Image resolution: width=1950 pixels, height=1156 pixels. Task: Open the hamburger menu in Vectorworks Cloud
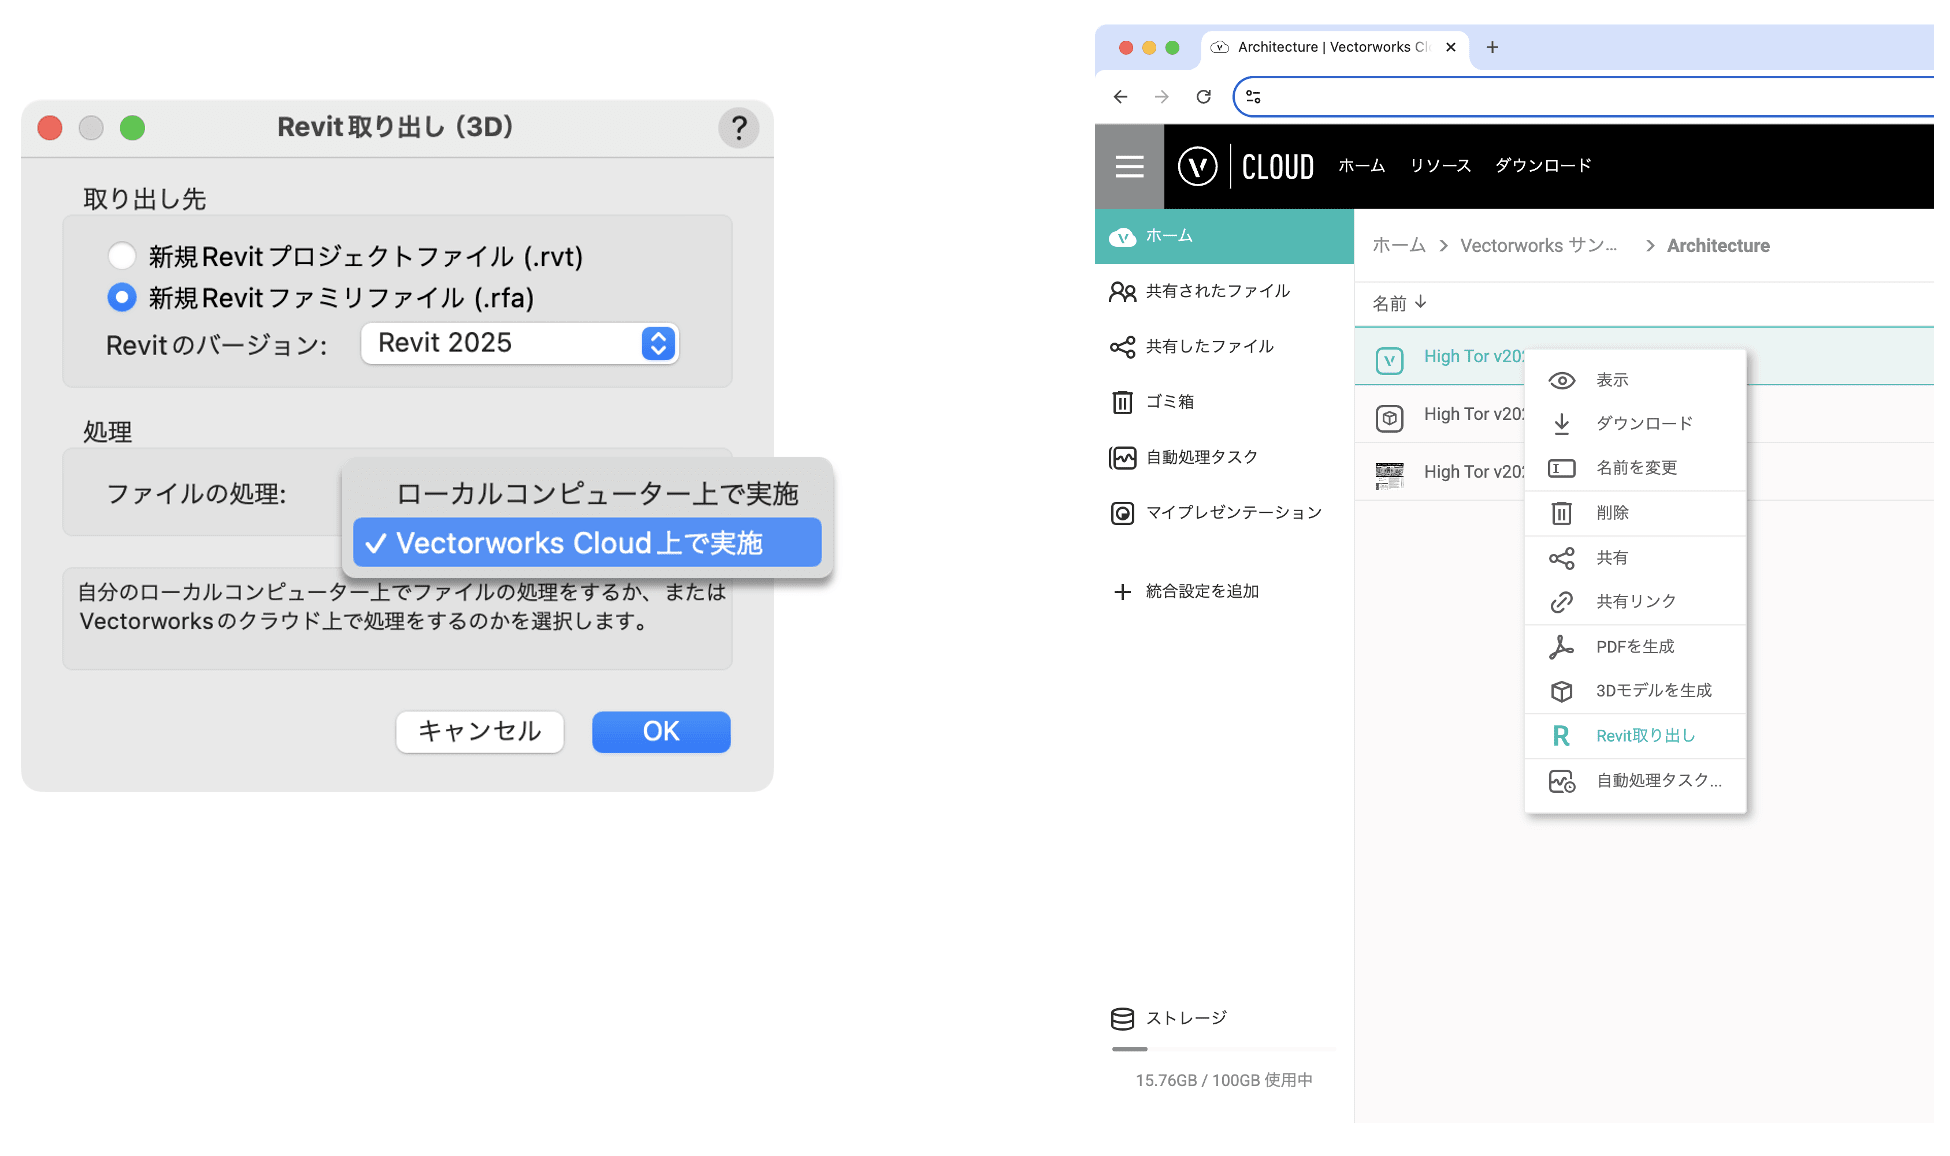coord(1129,166)
